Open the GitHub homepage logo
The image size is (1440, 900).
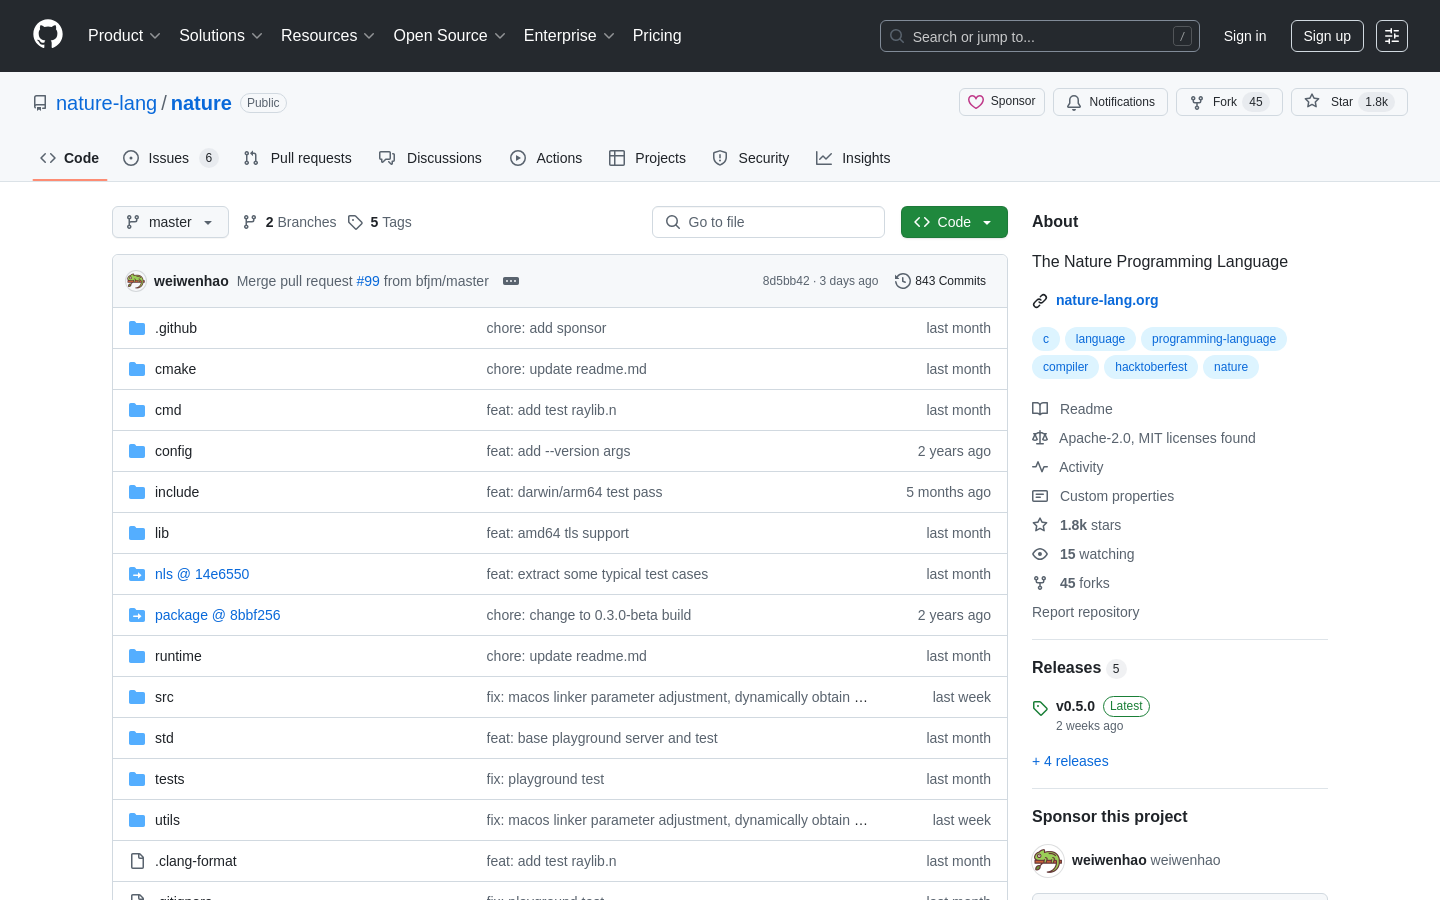(48, 35)
